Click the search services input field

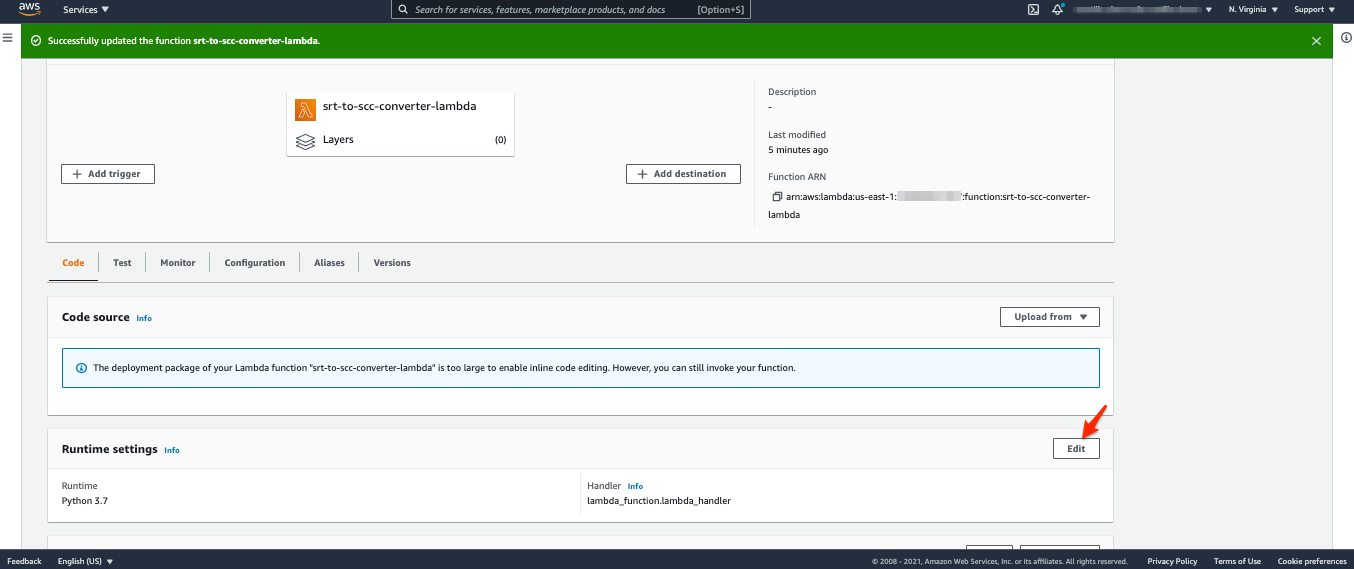click(x=570, y=9)
